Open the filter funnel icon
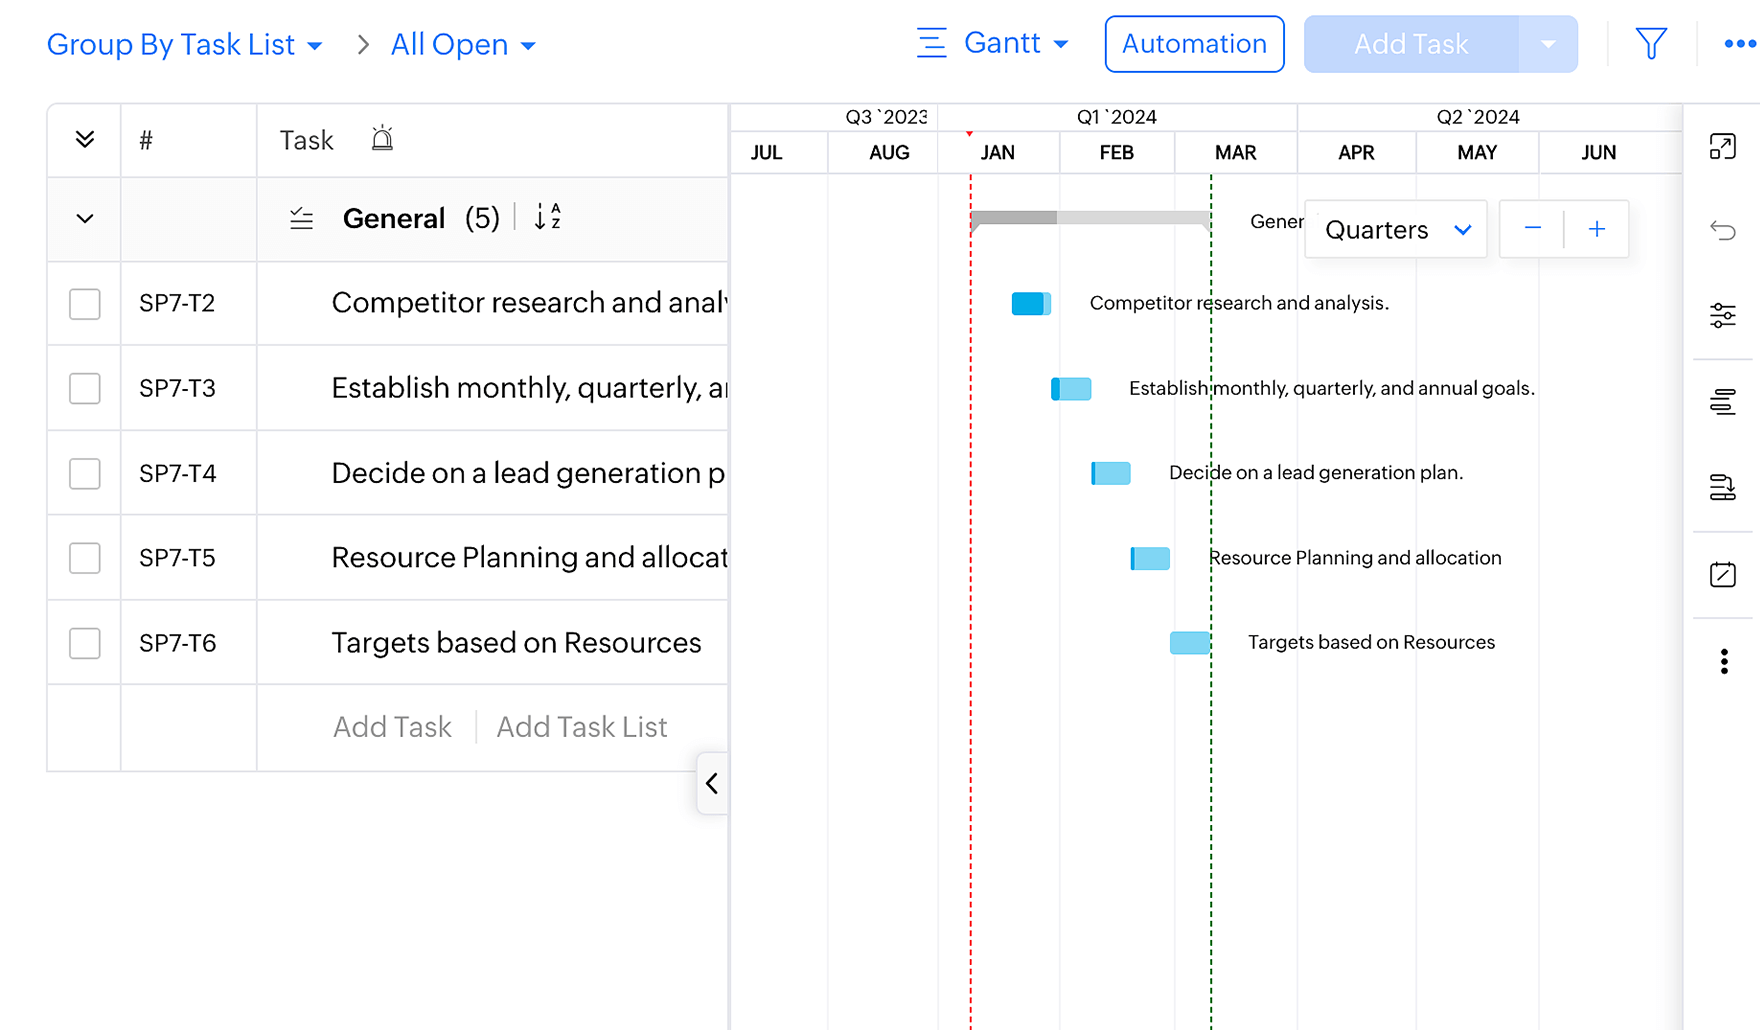Screen dimensions: 1760x1030 click(1651, 44)
